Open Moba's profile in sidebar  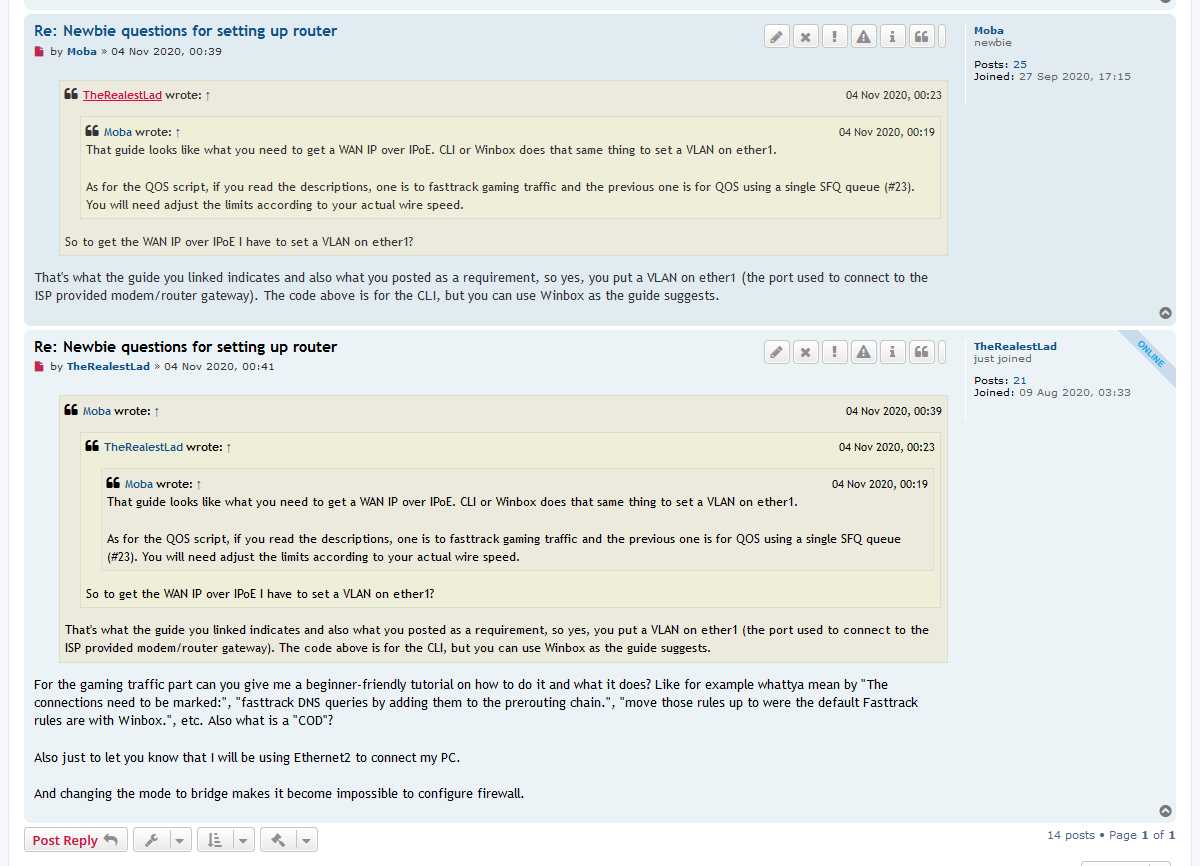pos(989,30)
